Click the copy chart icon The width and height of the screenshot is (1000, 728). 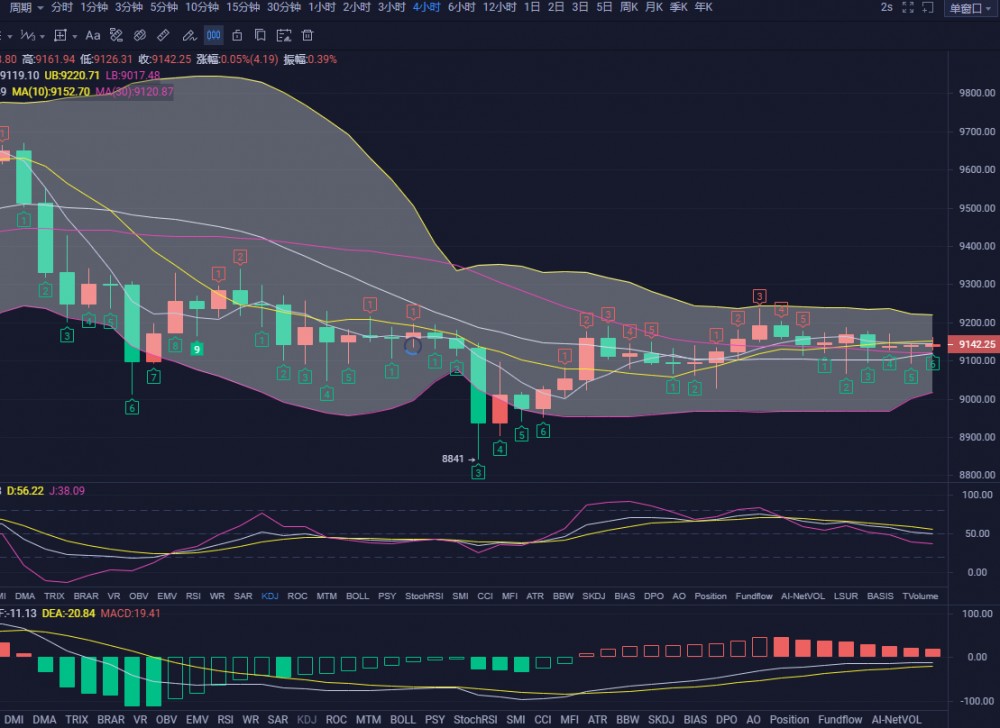(x=260, y=35)
